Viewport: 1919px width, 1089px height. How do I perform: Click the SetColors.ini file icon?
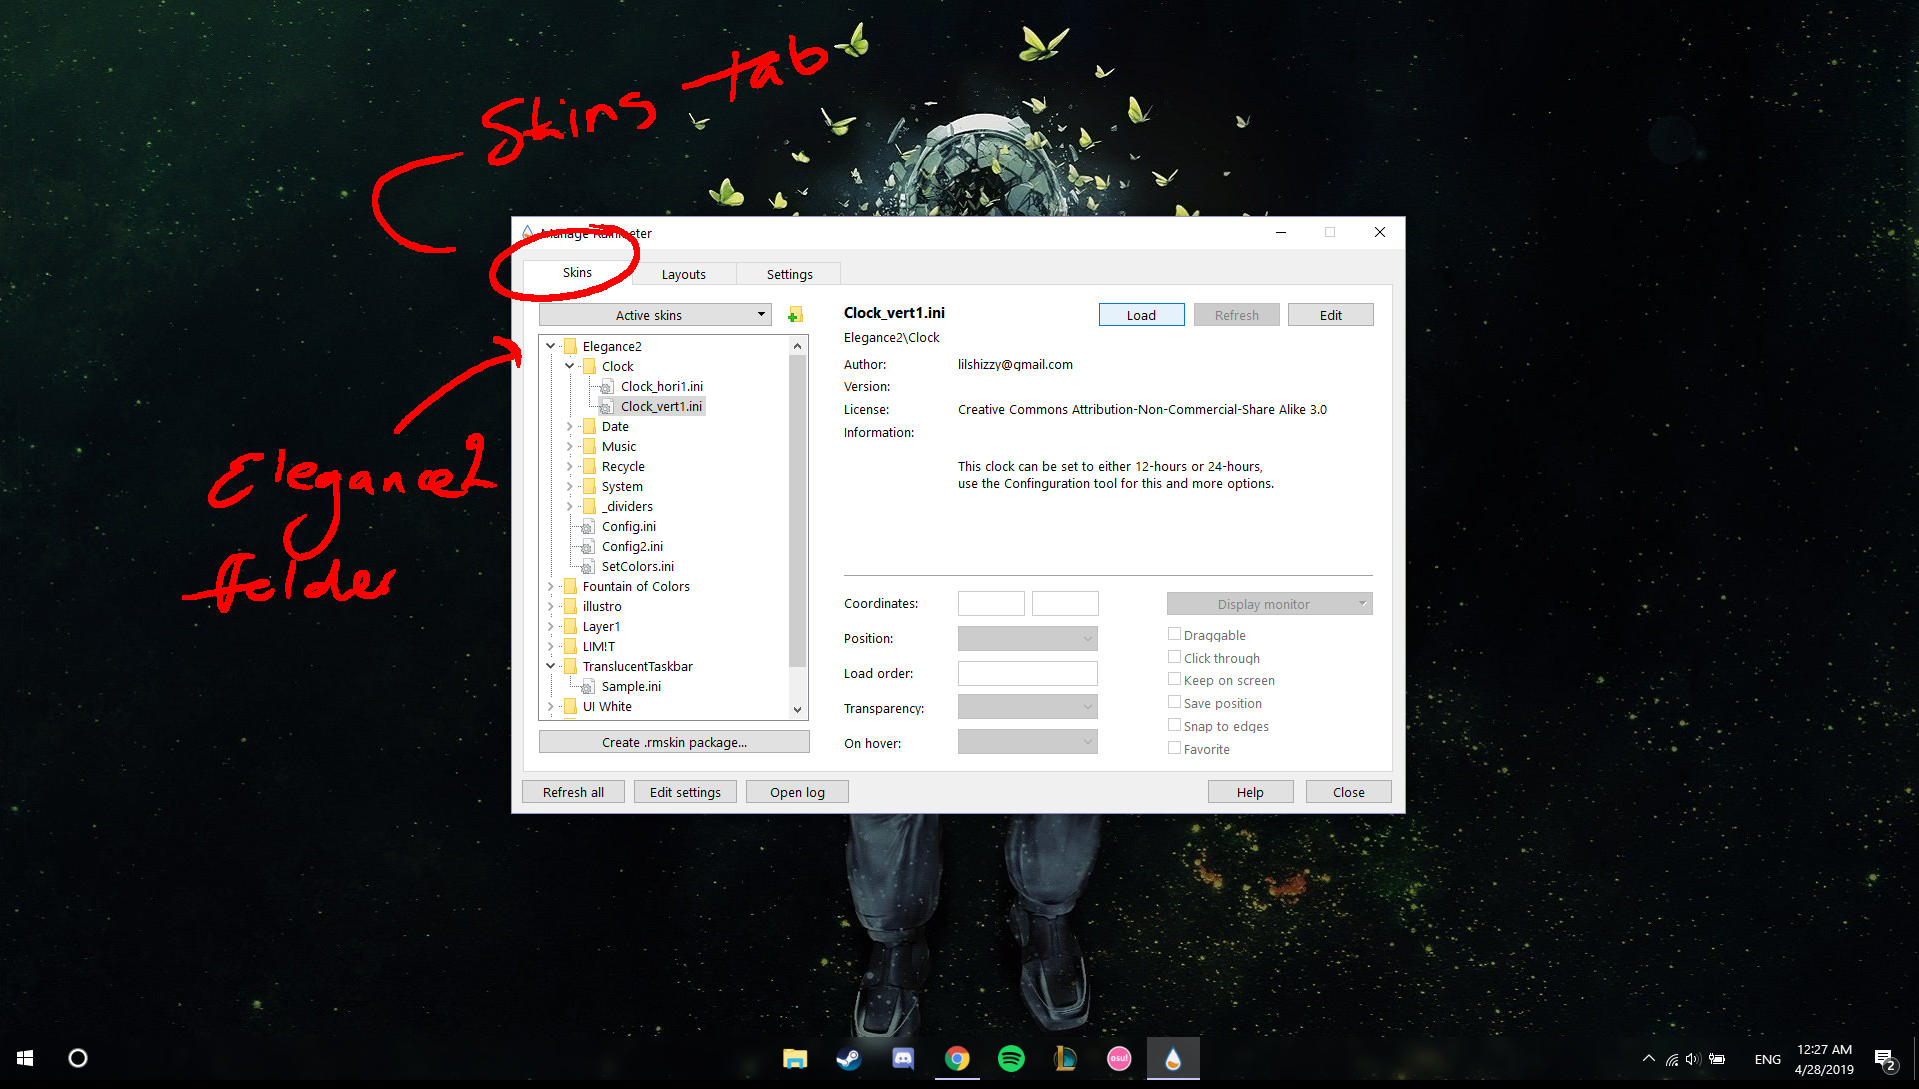pos(588,566)
